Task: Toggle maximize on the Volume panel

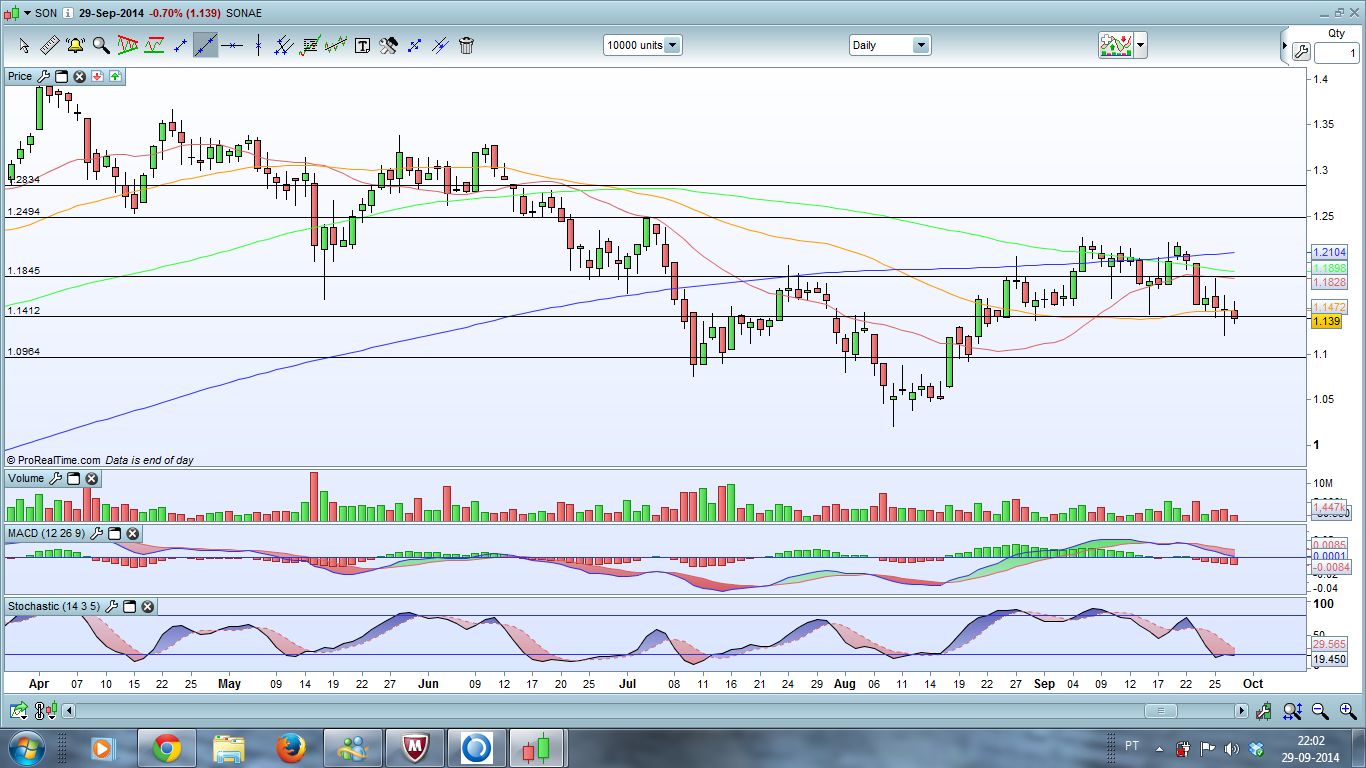Action: tap(73, 479)
